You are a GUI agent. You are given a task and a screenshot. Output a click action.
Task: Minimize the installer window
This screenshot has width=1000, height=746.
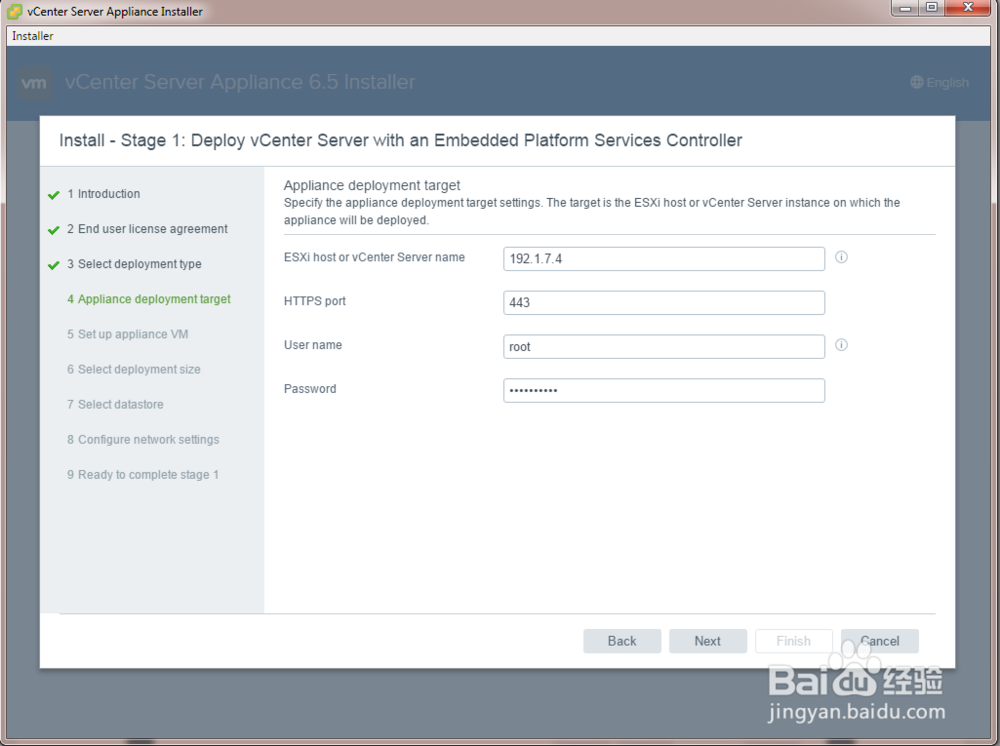(905, 8)
